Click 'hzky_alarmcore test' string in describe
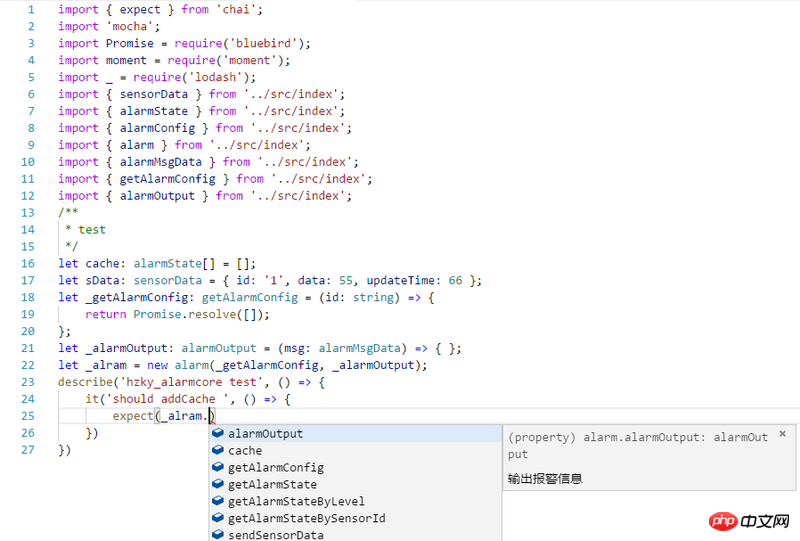 (x=191, y=382)
